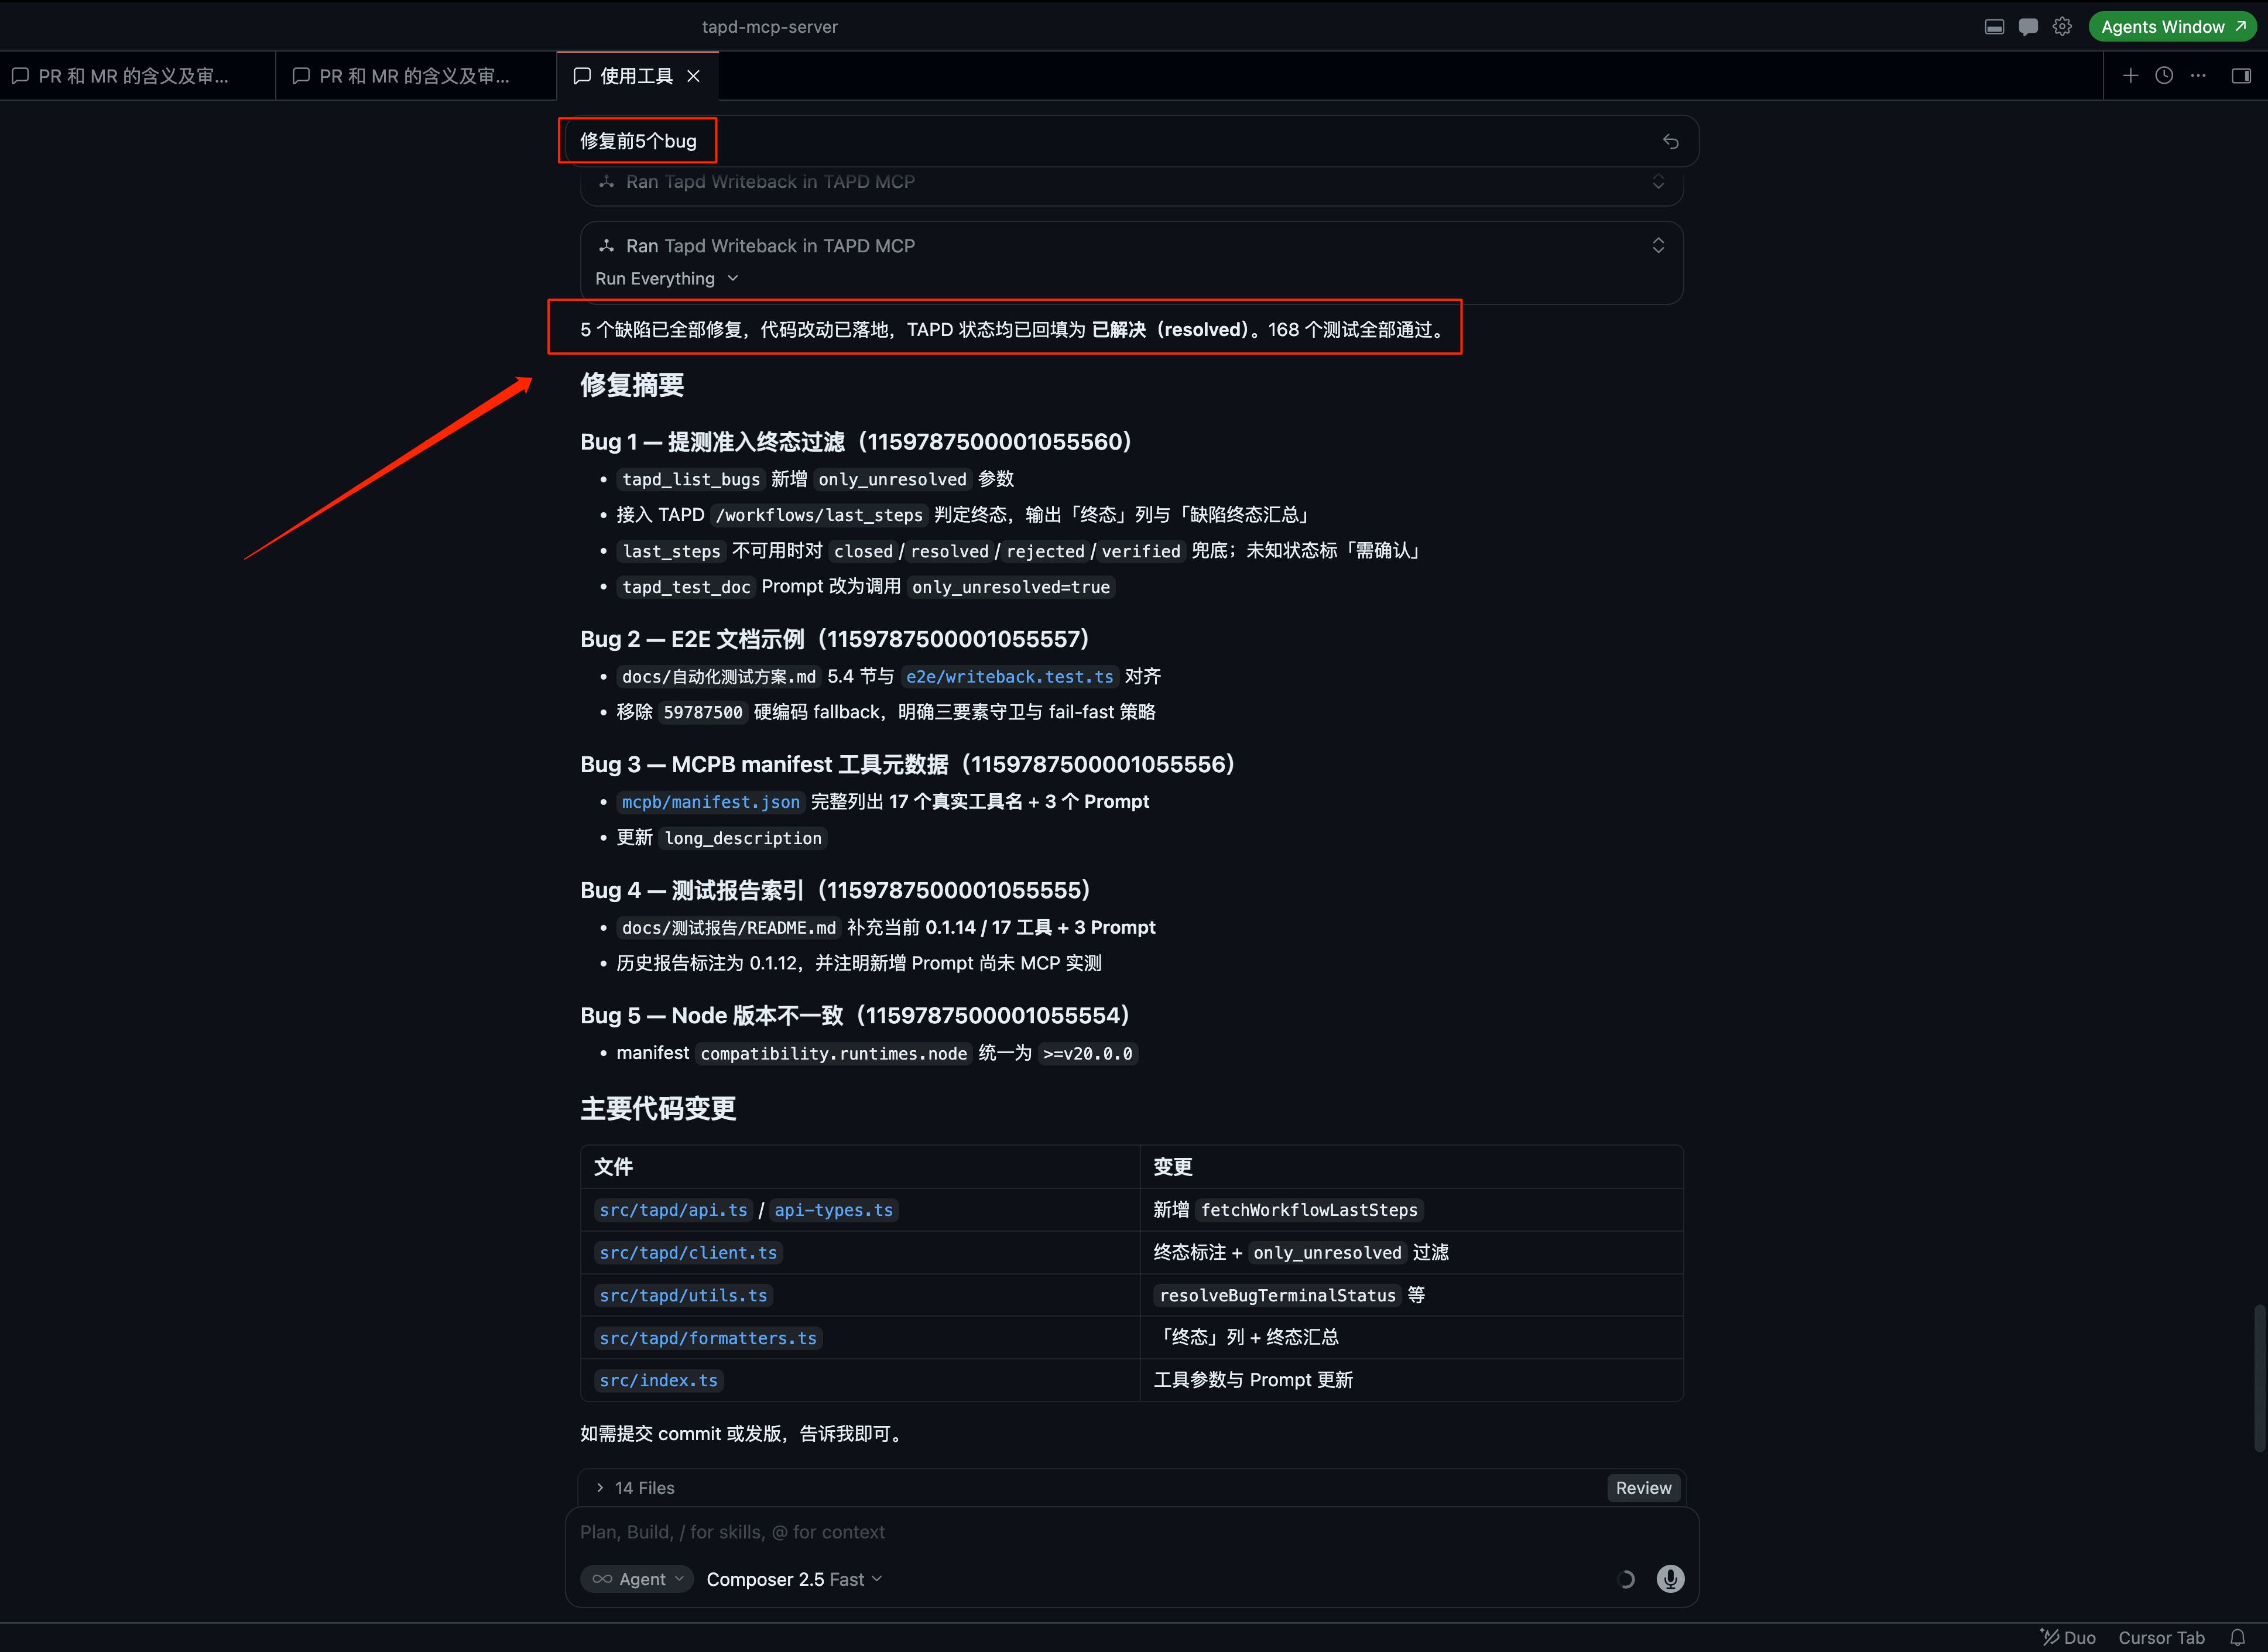This screenshot has height=1652, width=2268.
Task: Click the chat scrollbar thumb
Action: click(2260, 1378)
